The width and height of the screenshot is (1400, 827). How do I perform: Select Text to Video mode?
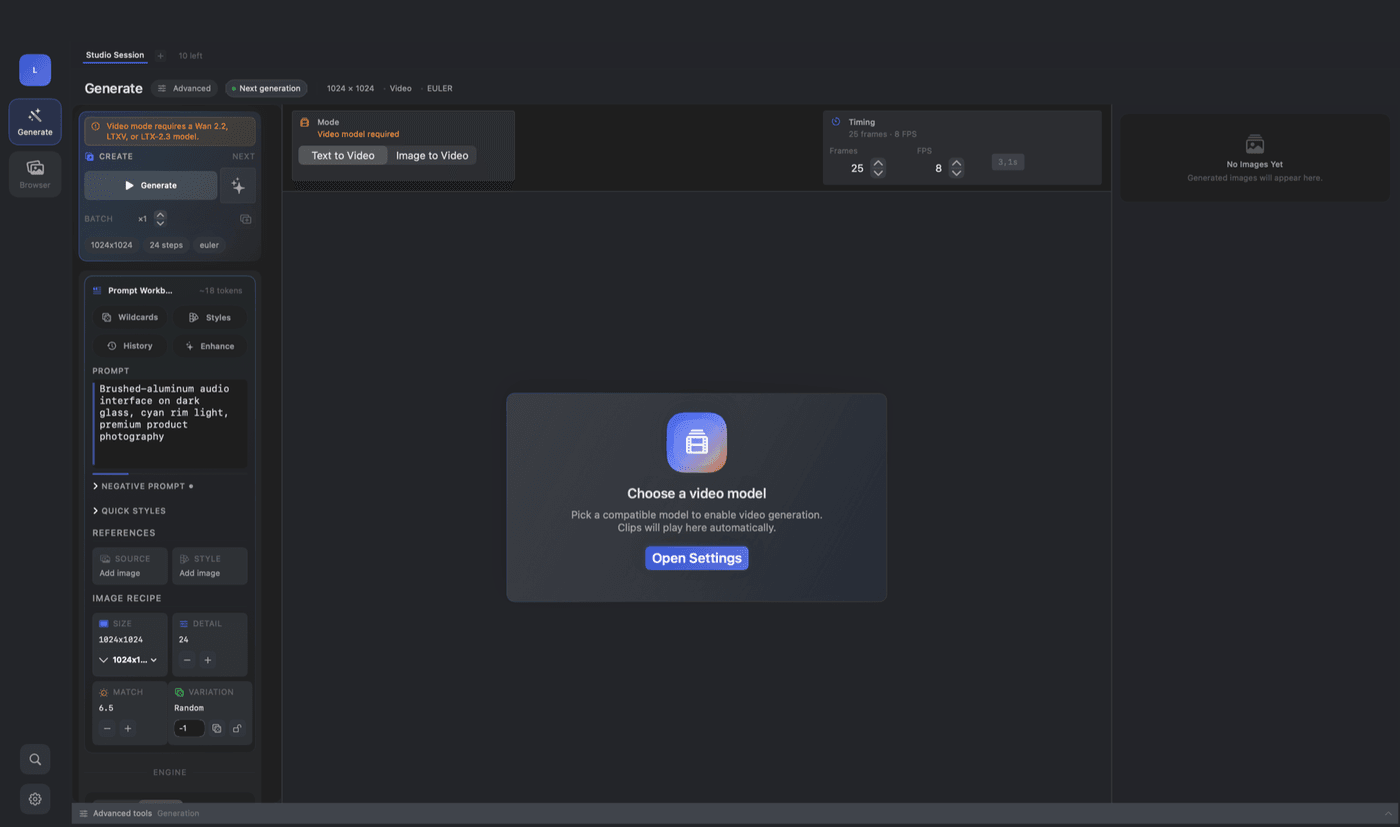click(x=343, y=156)
